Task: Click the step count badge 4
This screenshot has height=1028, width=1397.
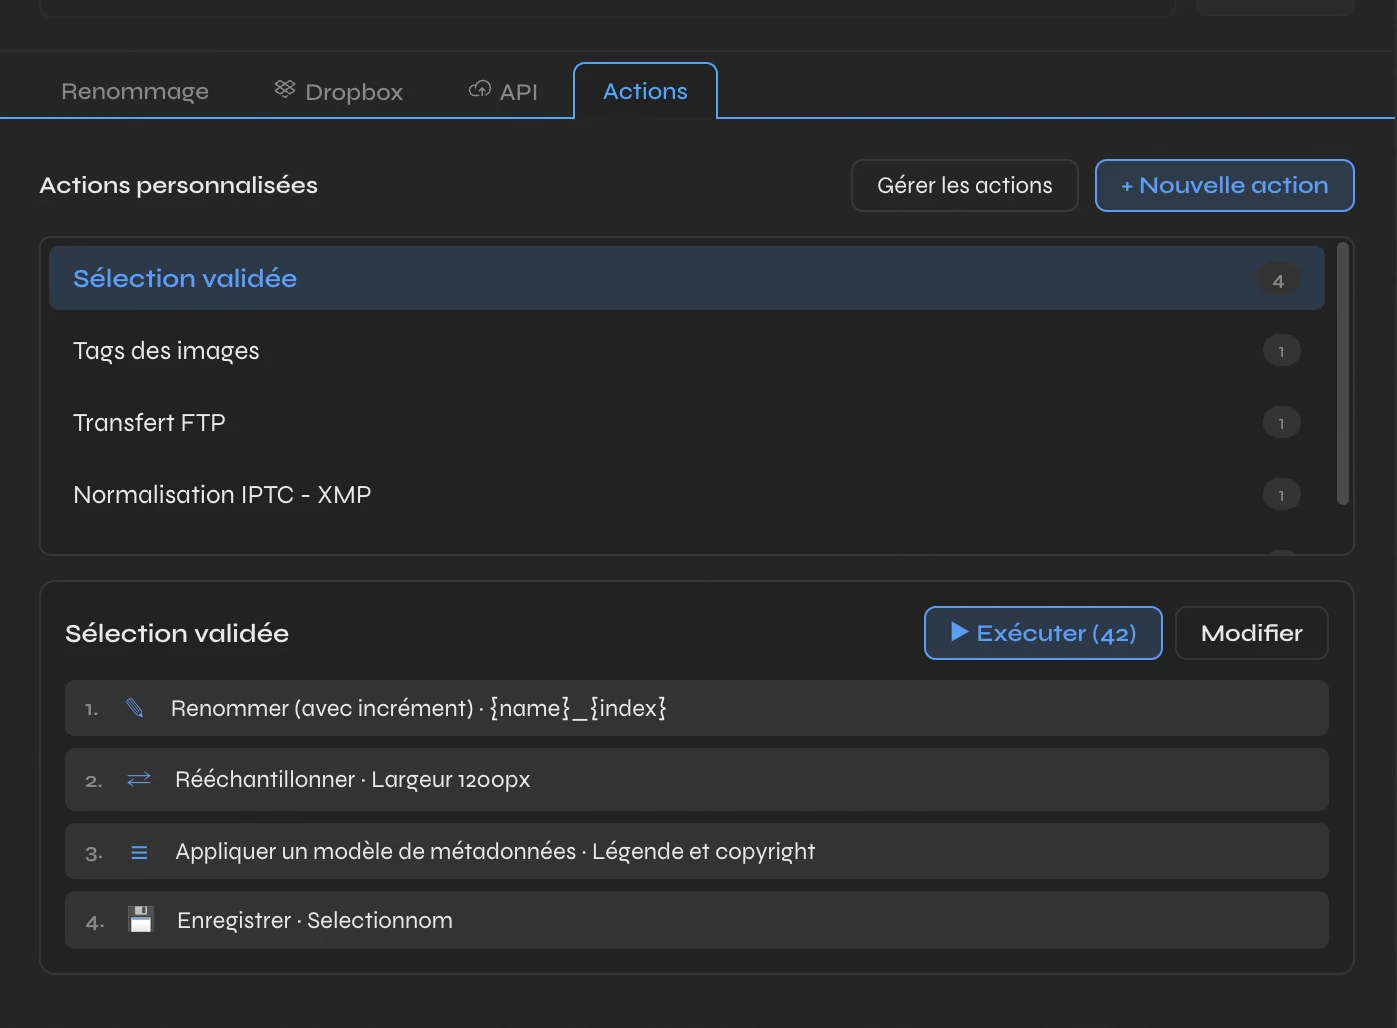Action: [1278, 280]
